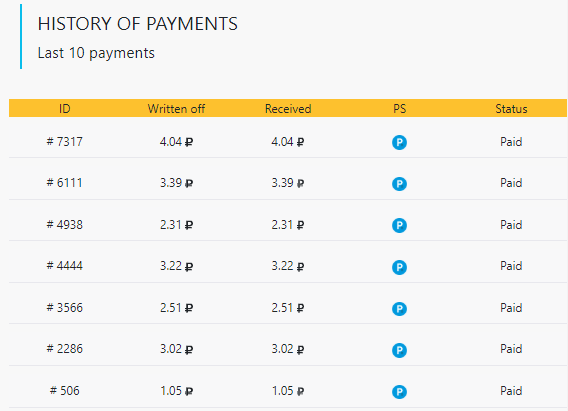Click the 2.51 received amount
568x411 pixels.
288,308
